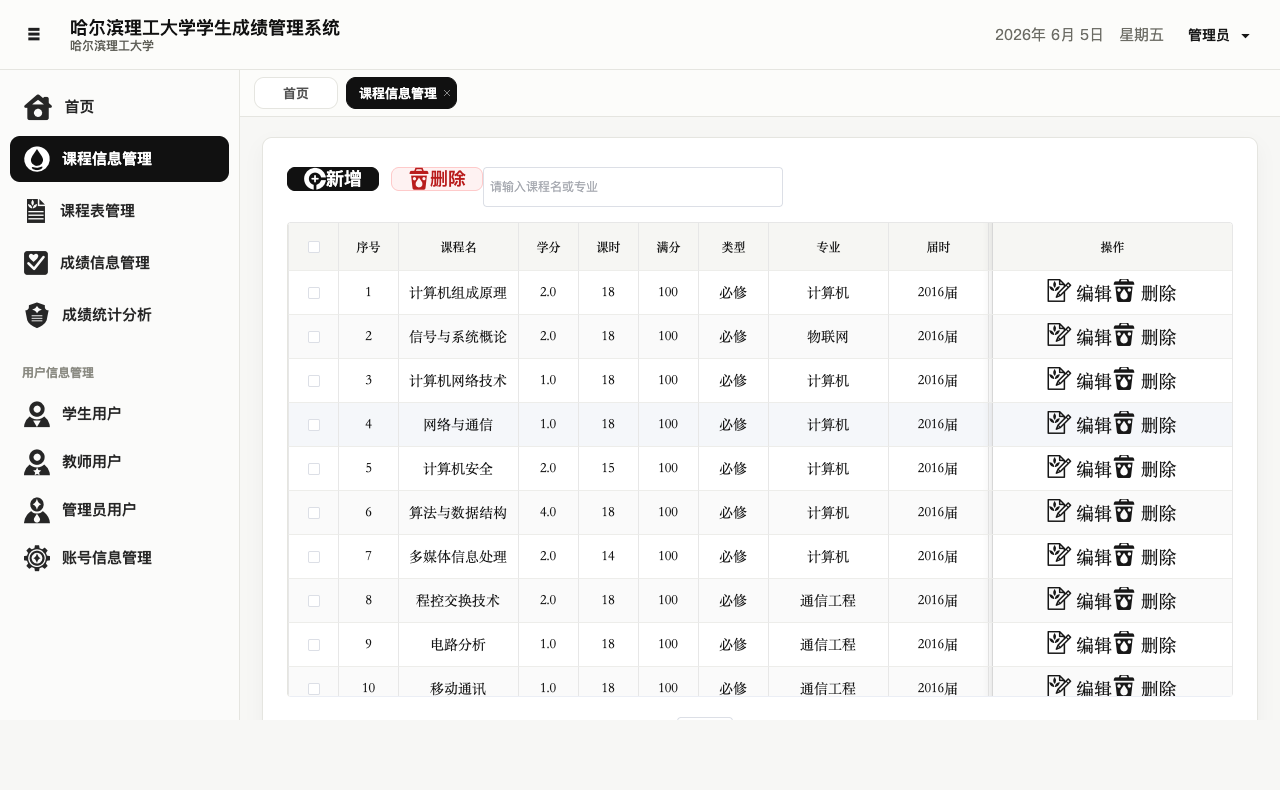Click the 学生用户 person icon
The height and width of the screenshot is (790, 1280).
click(x=37, y=414)
